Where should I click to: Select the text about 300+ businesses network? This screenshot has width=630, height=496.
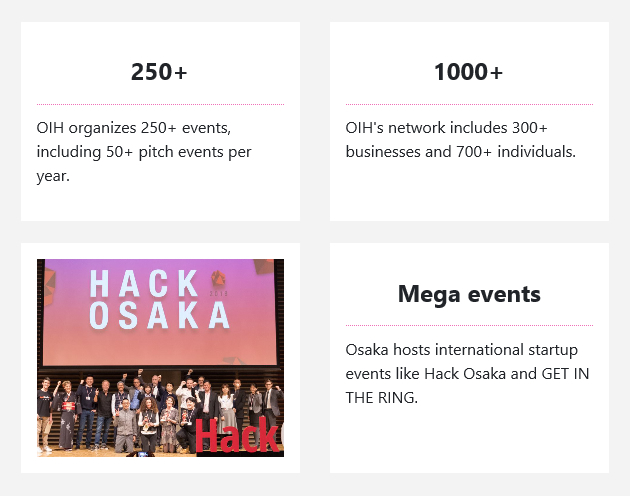click(x=460, y=139)
